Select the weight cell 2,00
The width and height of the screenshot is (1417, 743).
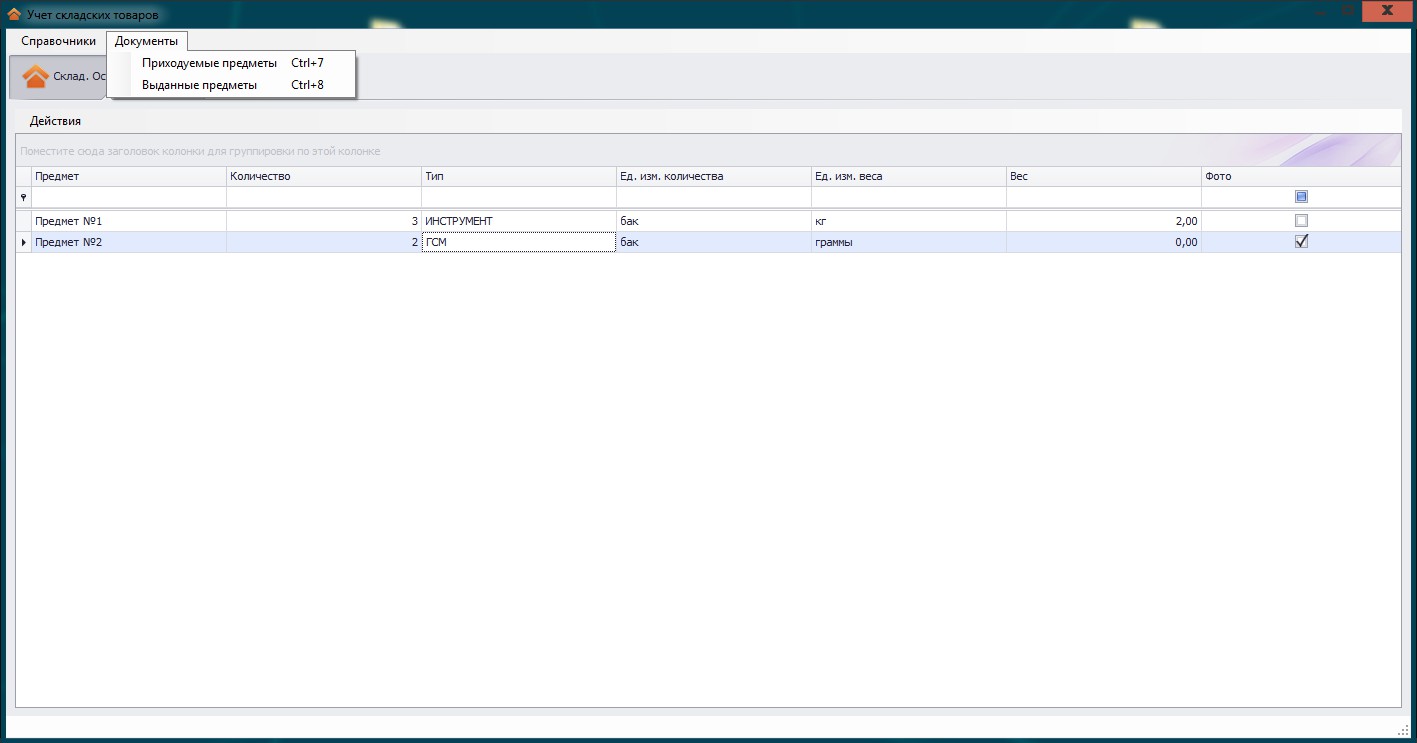(x=1104, y=221)
